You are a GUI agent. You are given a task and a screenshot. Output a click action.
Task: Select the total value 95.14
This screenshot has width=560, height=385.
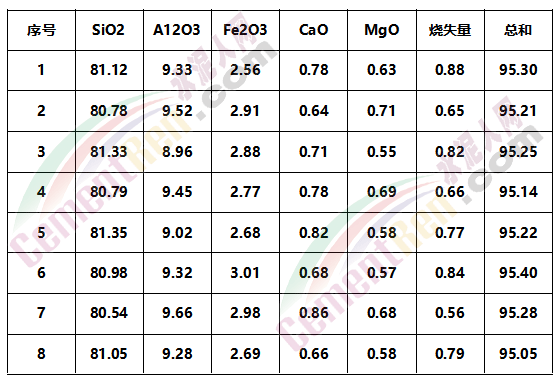(518, 192)
